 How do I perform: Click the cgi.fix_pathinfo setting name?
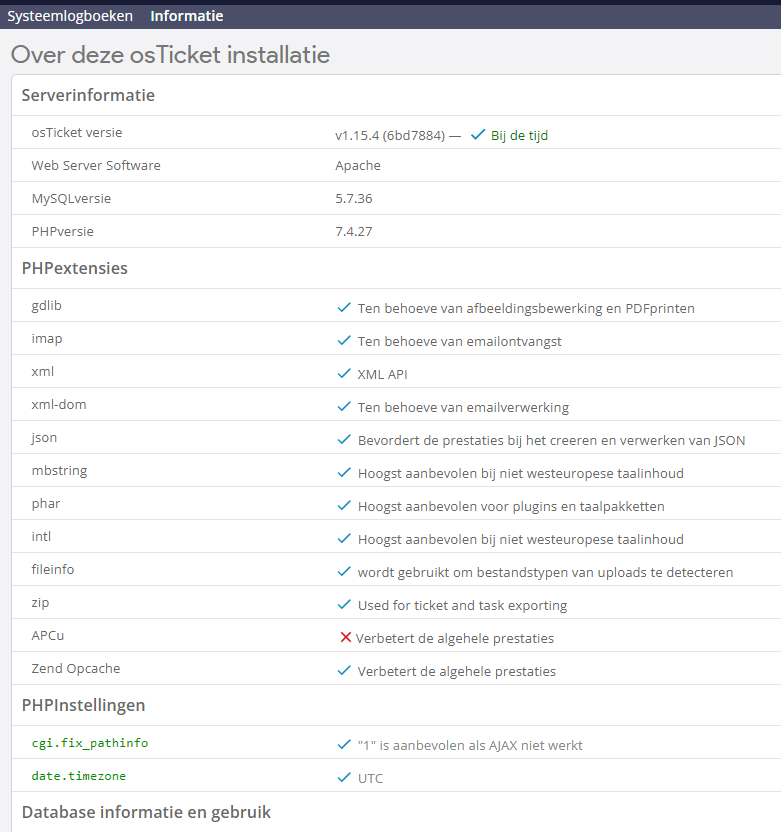90,743
